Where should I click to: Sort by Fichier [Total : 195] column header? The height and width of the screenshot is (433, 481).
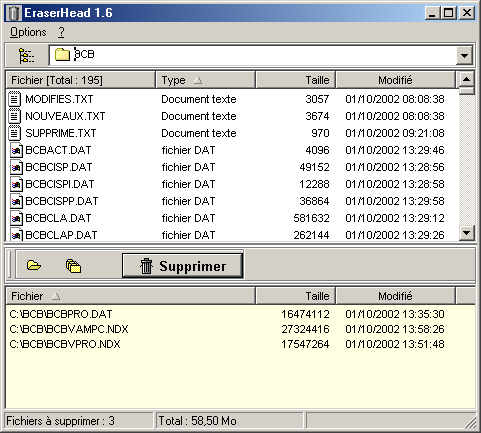pos(81,80)
